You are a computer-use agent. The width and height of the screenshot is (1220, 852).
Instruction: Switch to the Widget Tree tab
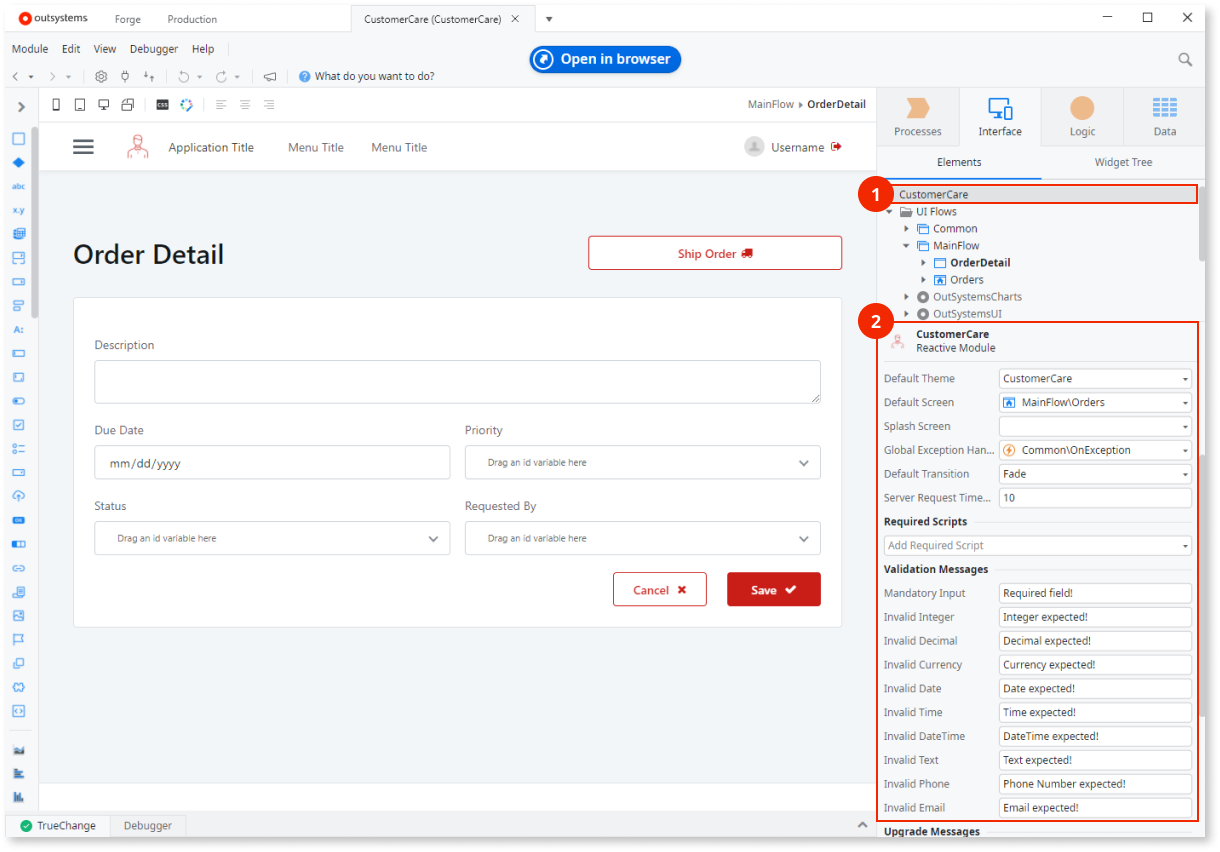[x=1123, y=162]
